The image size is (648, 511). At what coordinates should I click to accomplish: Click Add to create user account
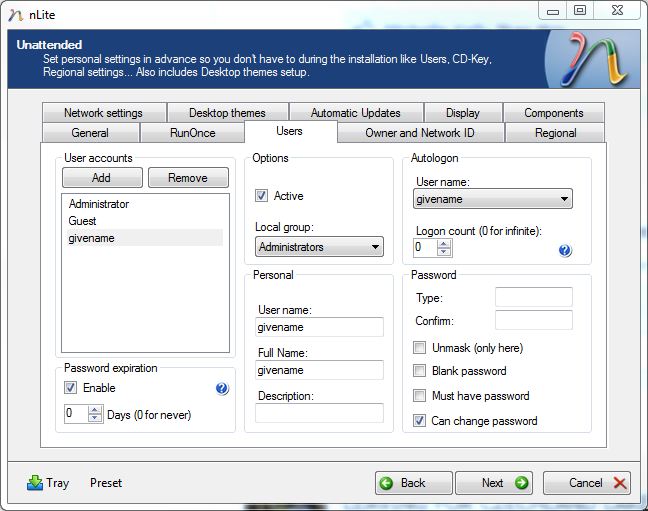coord(101,178)
